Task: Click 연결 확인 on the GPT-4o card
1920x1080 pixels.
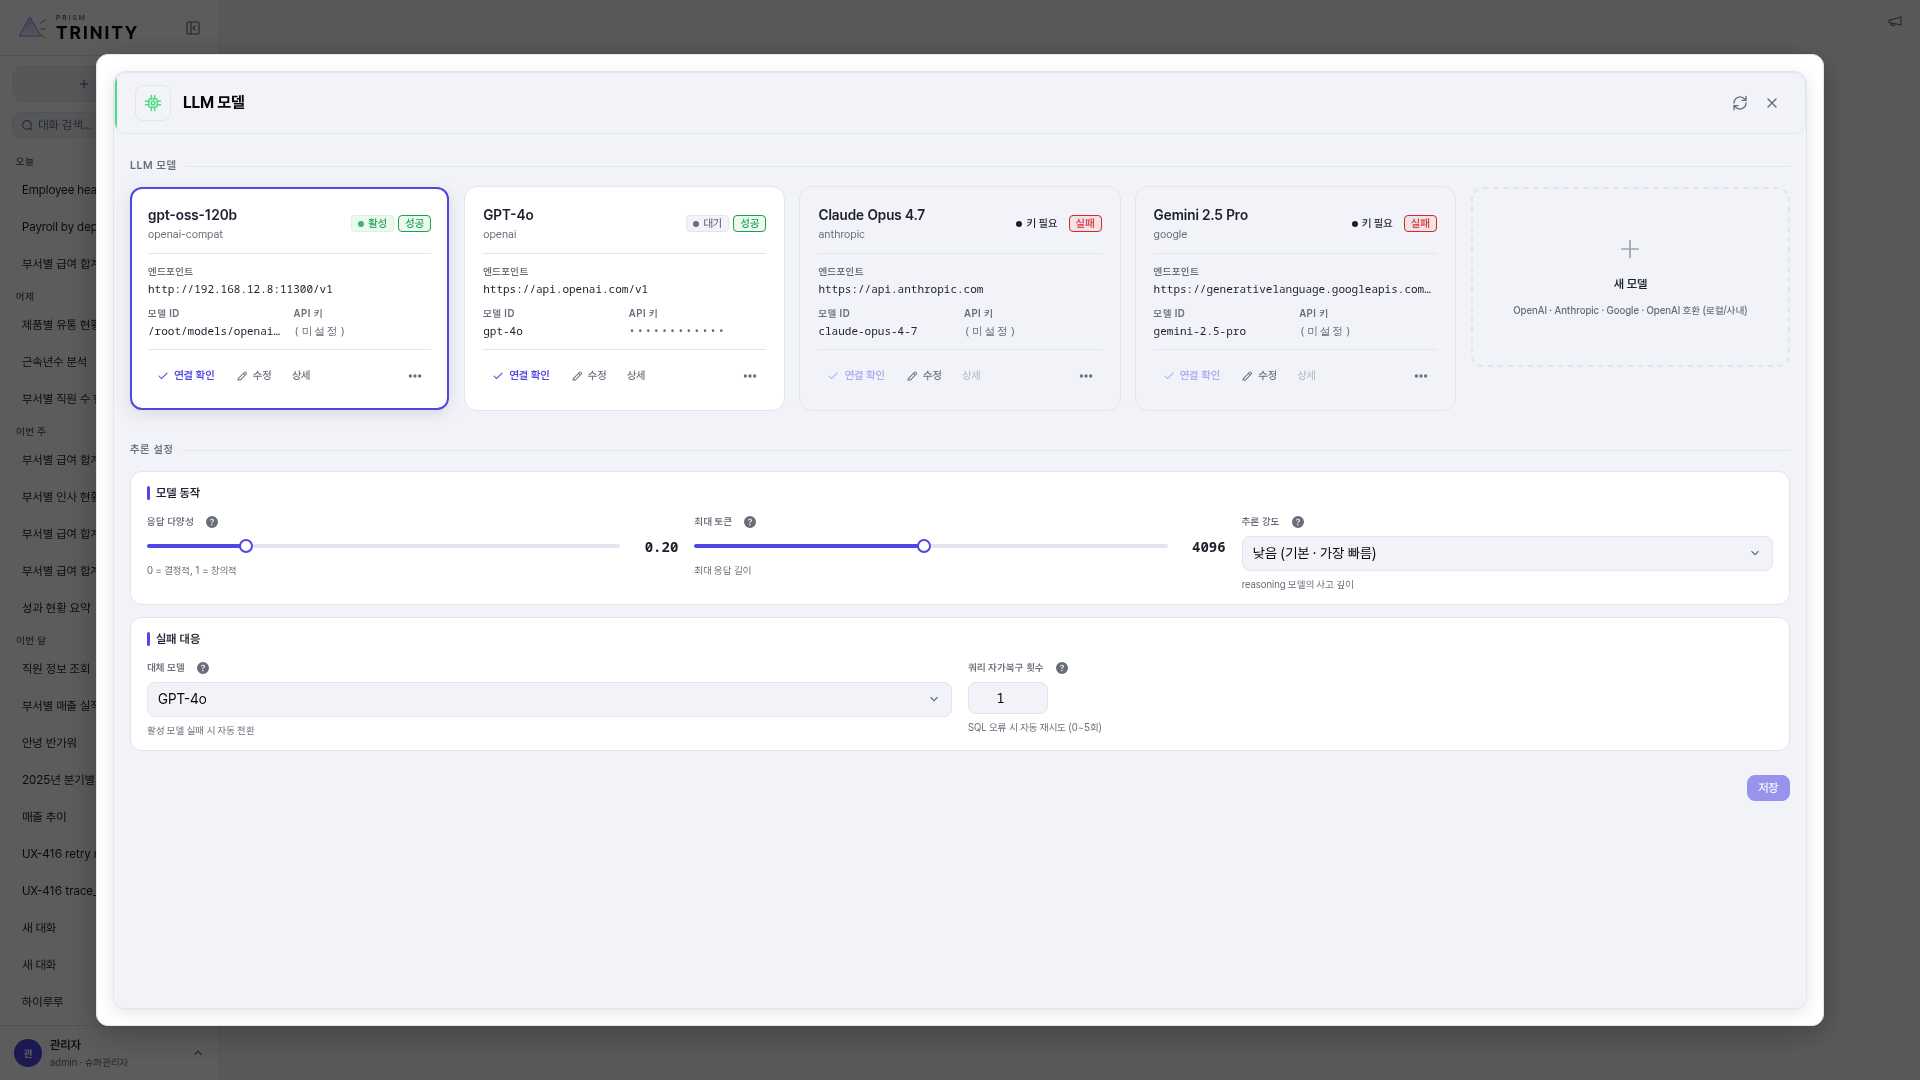Action: 521,376
